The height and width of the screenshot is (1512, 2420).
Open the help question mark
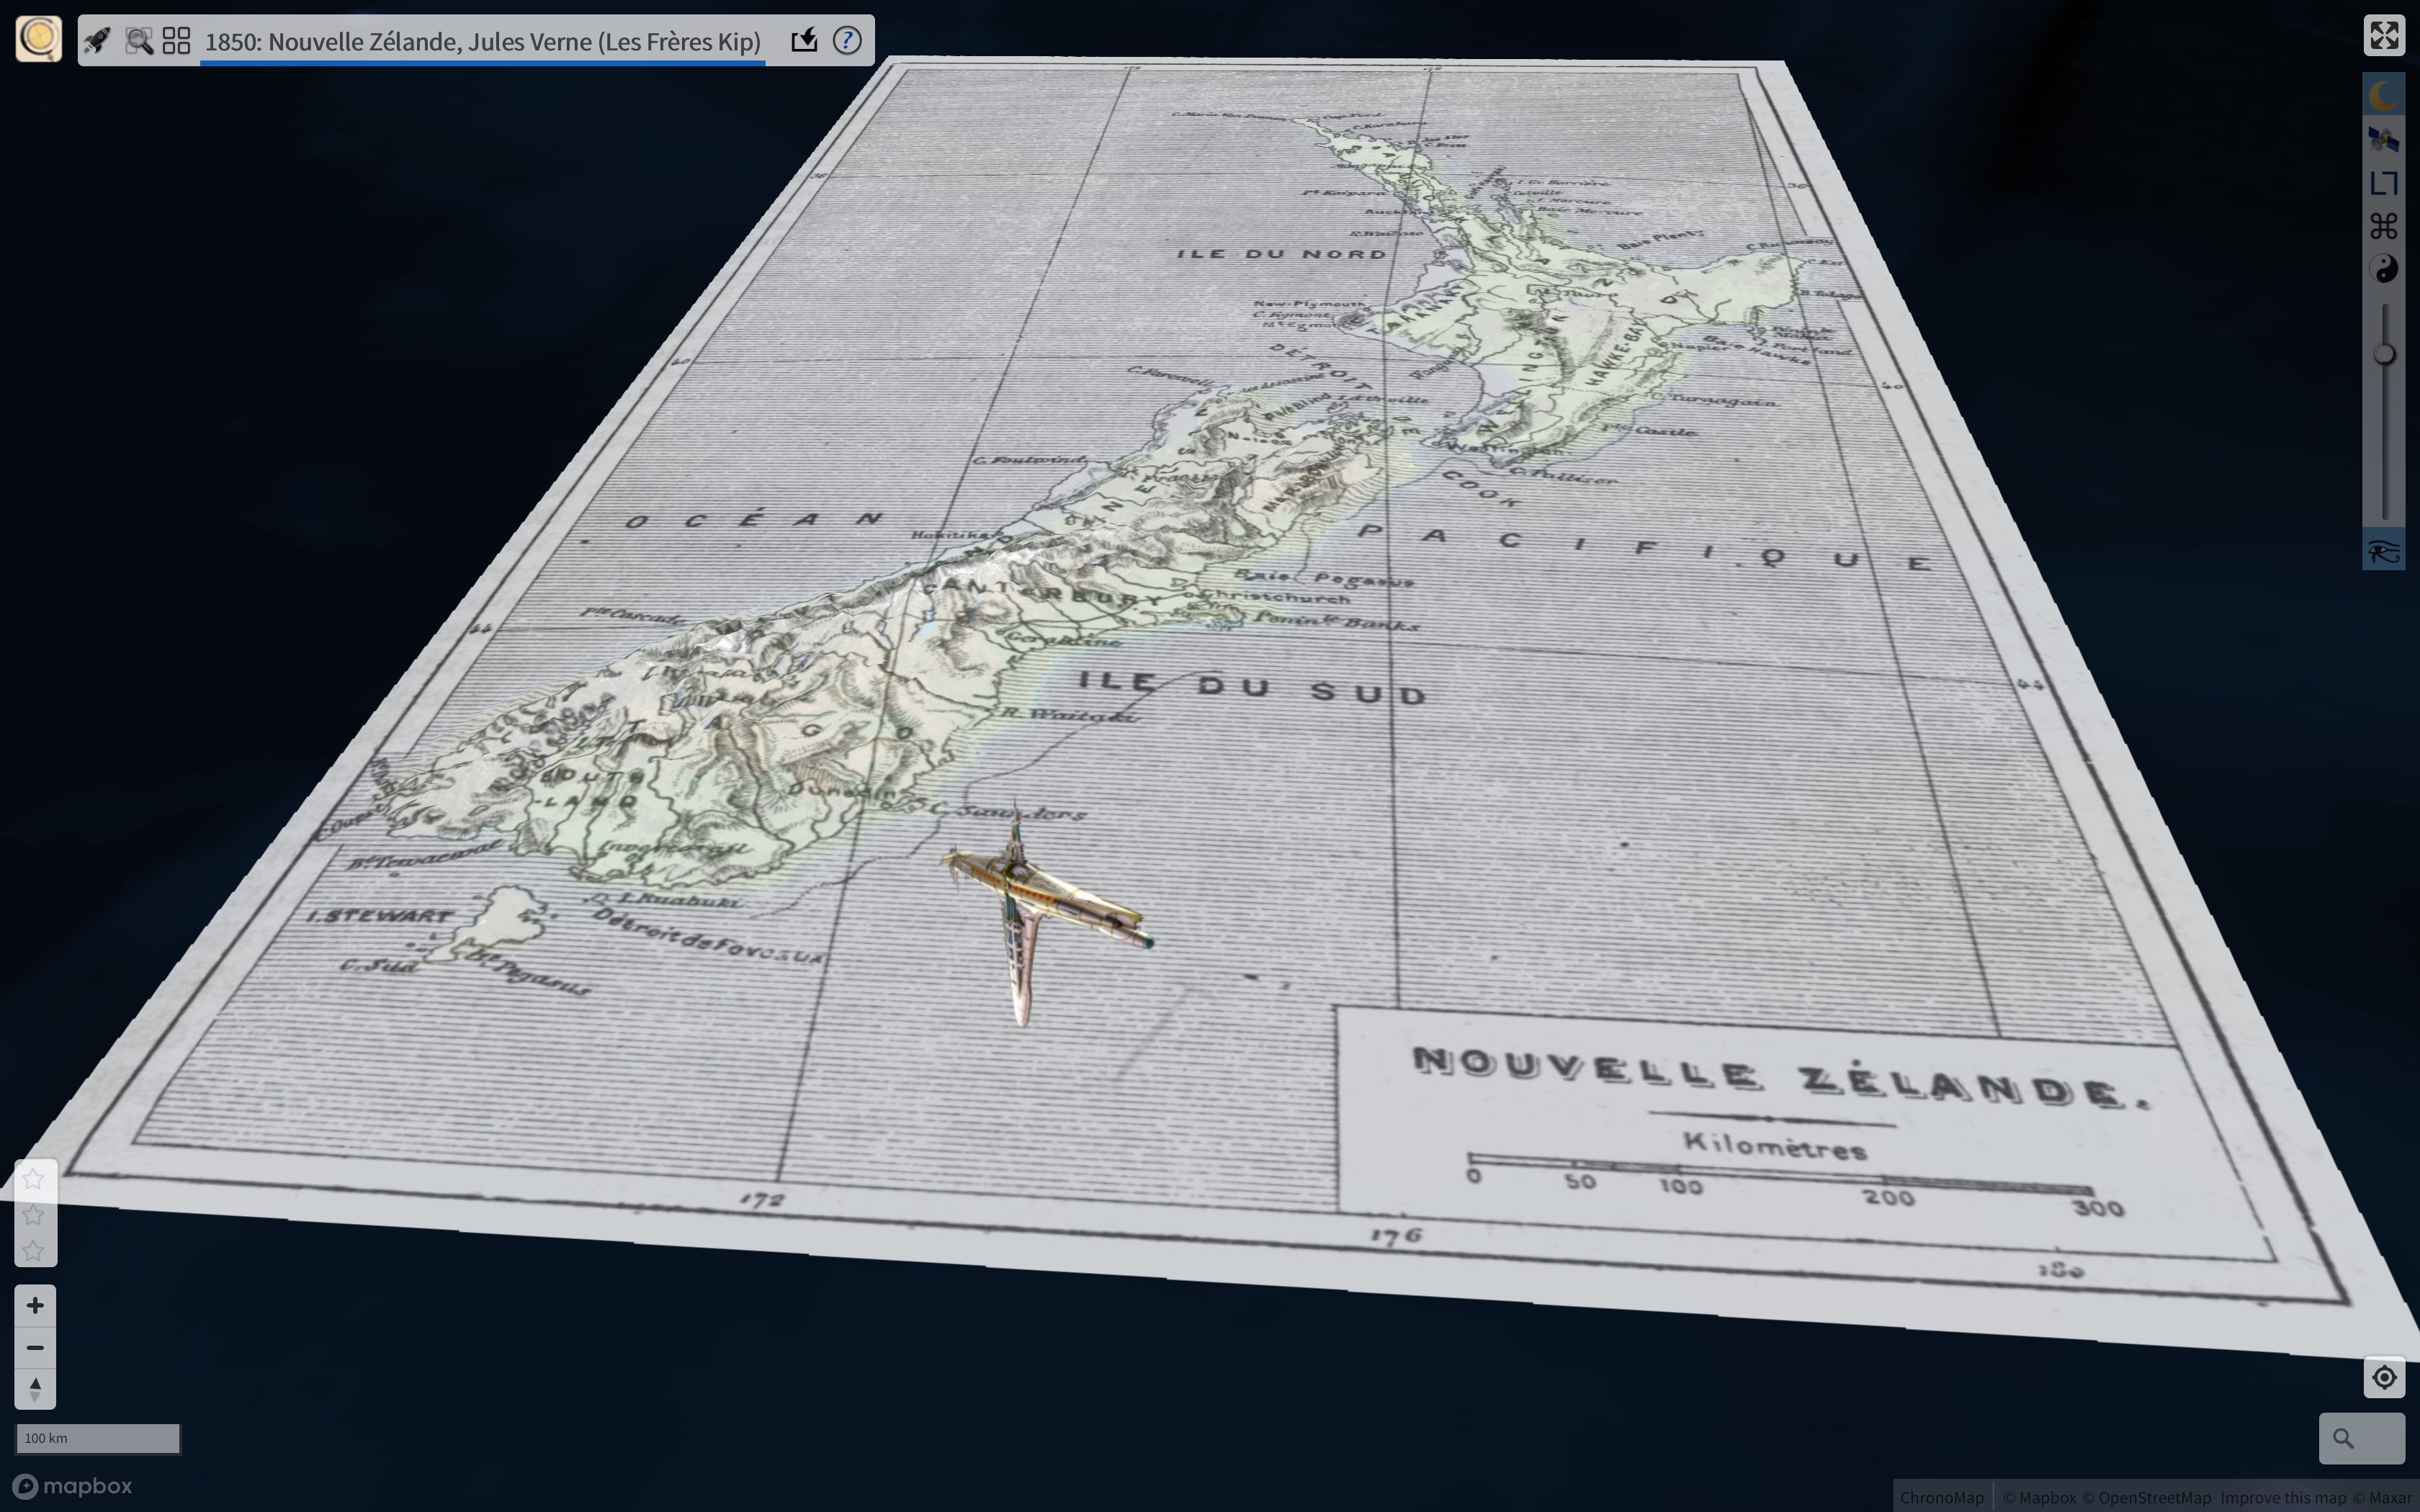(x=847, y=41)
